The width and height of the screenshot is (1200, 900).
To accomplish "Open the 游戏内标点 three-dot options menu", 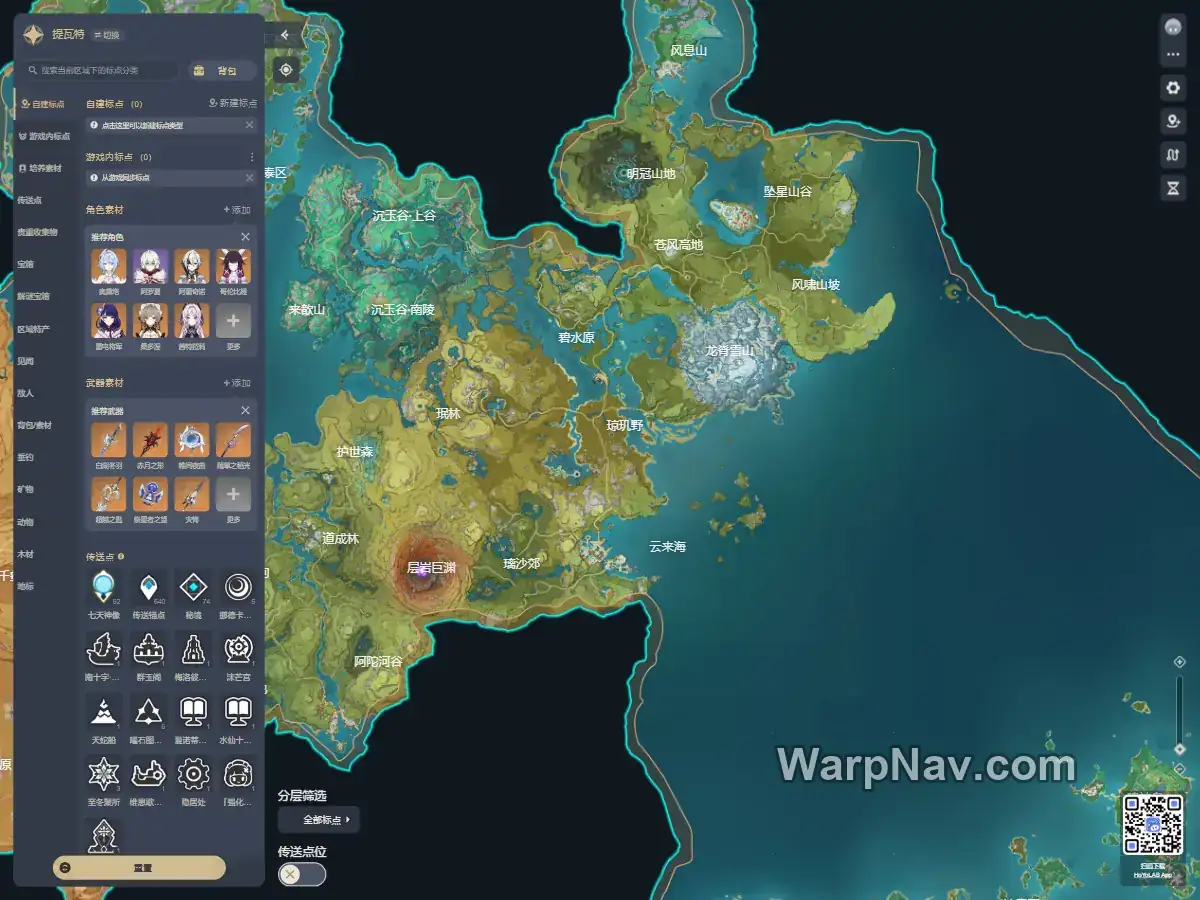I will pos(251,157).
